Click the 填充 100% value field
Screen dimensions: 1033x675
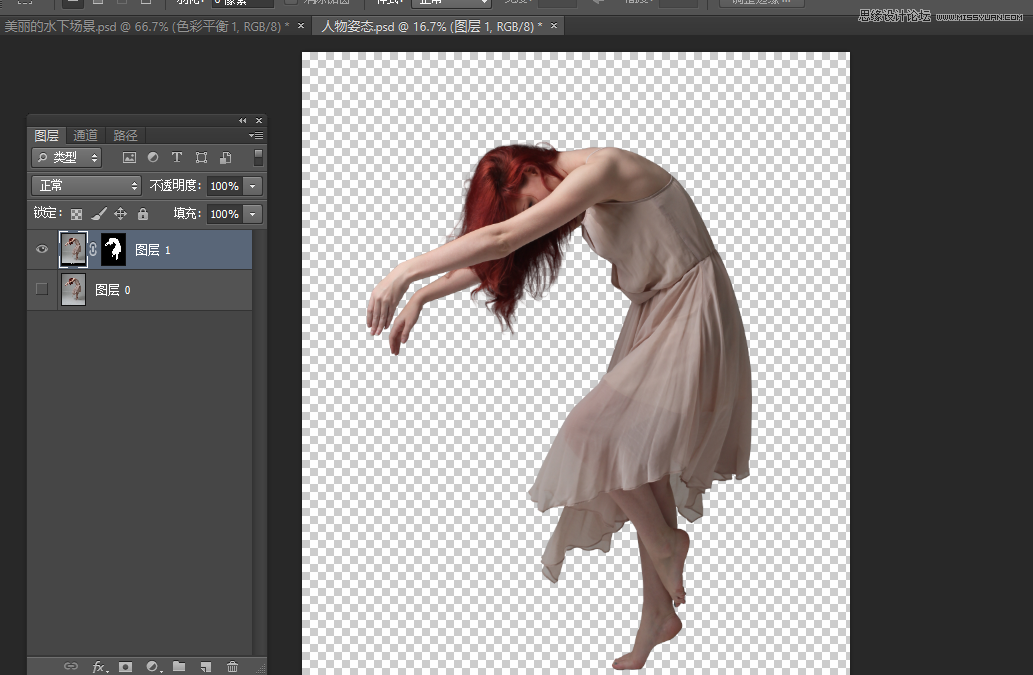pyautogui.click(x=225, y=214)
